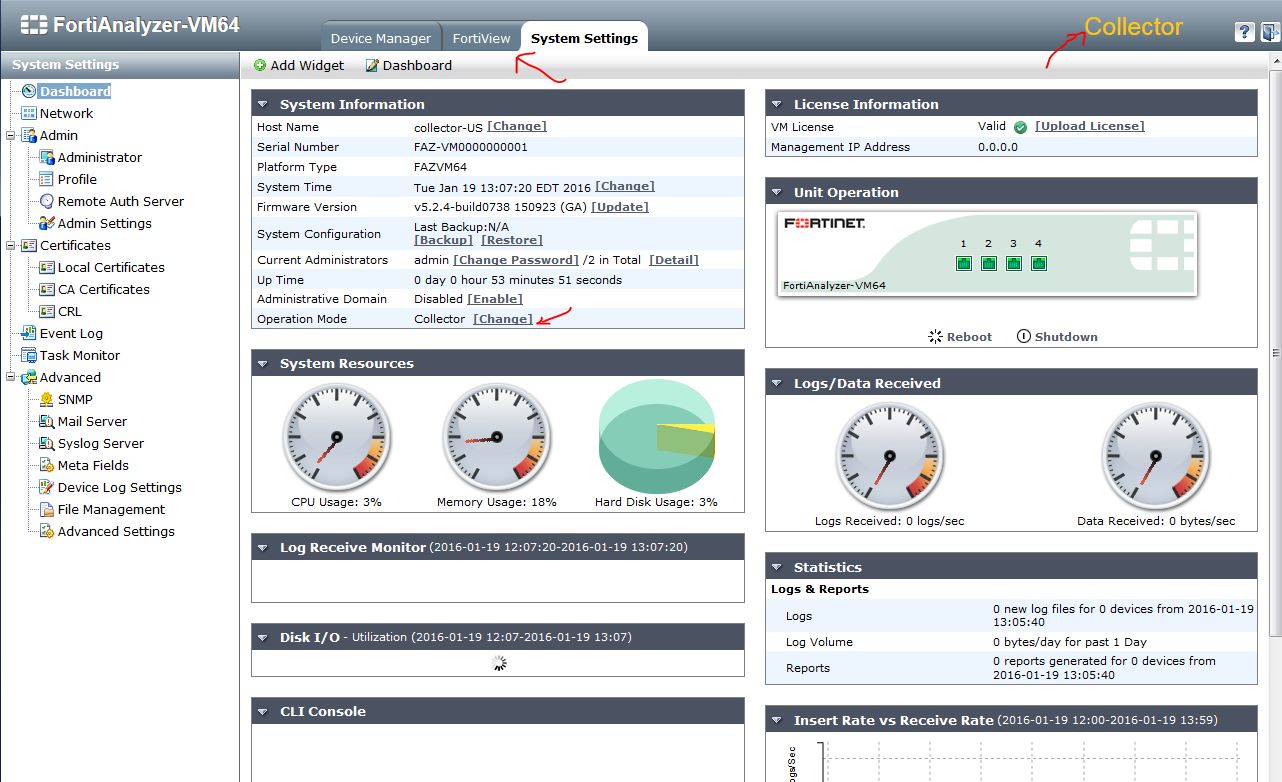Click the Advanced Settings icon
This screenshot has height=782, width=1282.
coord(46,531)
